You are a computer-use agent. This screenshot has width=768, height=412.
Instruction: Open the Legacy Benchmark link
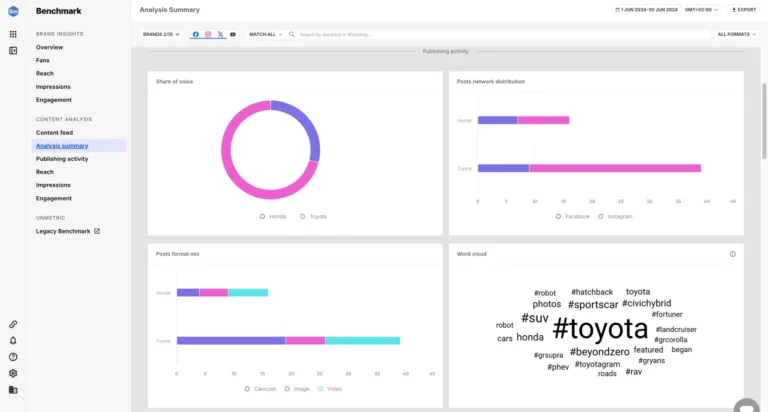[63, 231]
